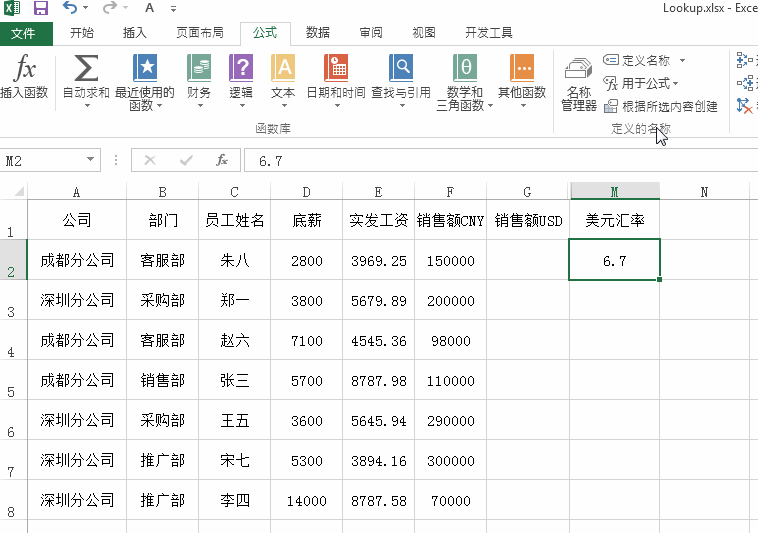Select cell with value 7100
The image size is (758, 533).
(306, 340)
